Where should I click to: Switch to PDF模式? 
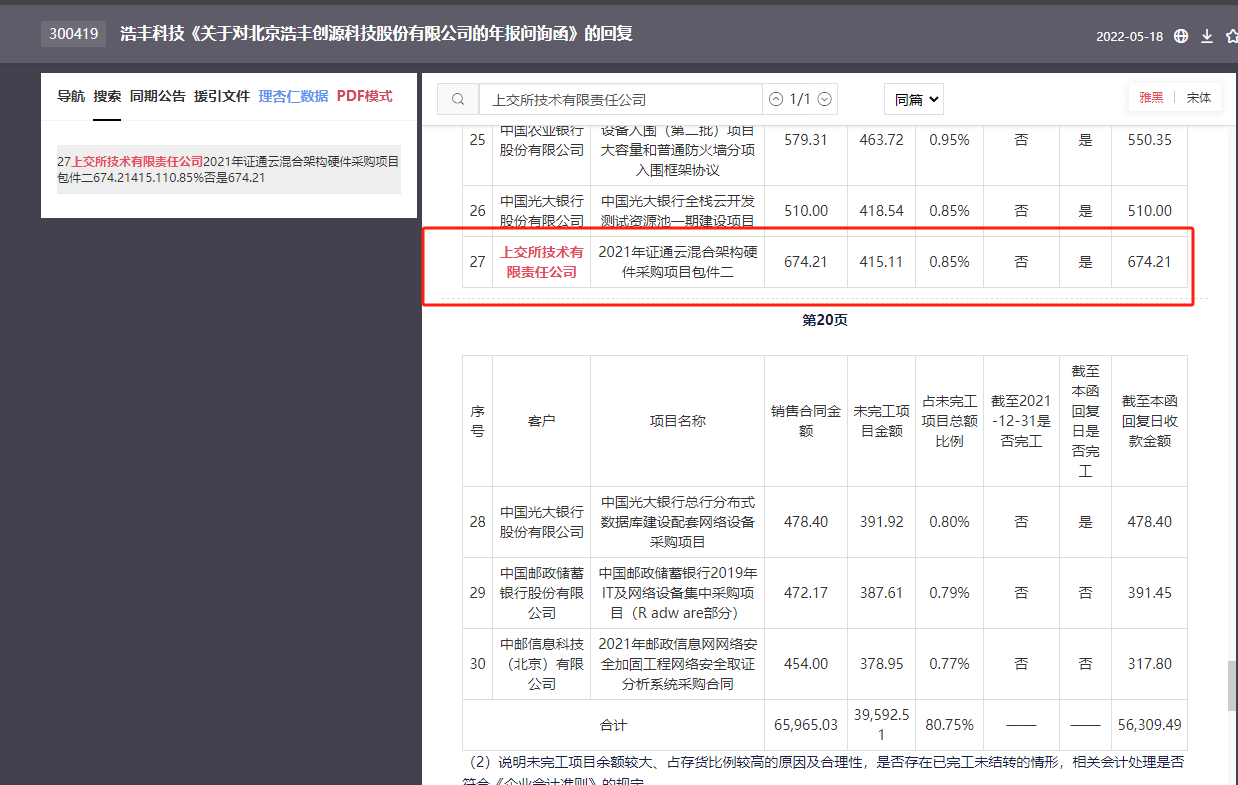[x=365, y=96]
